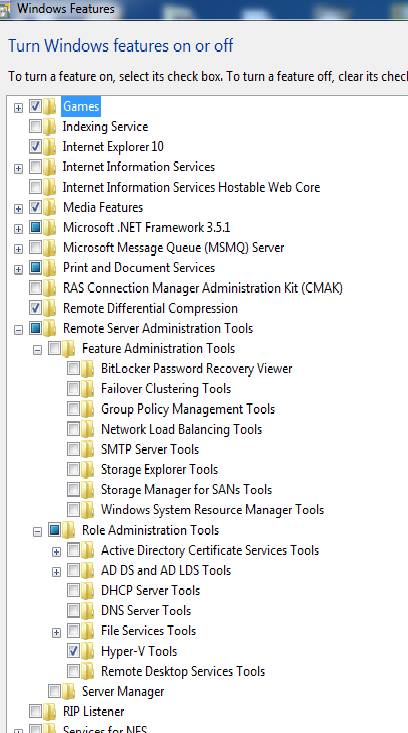Click the Internet Explorer 10 folder icon
Screen dimensions: 408x733
[50, 147]
